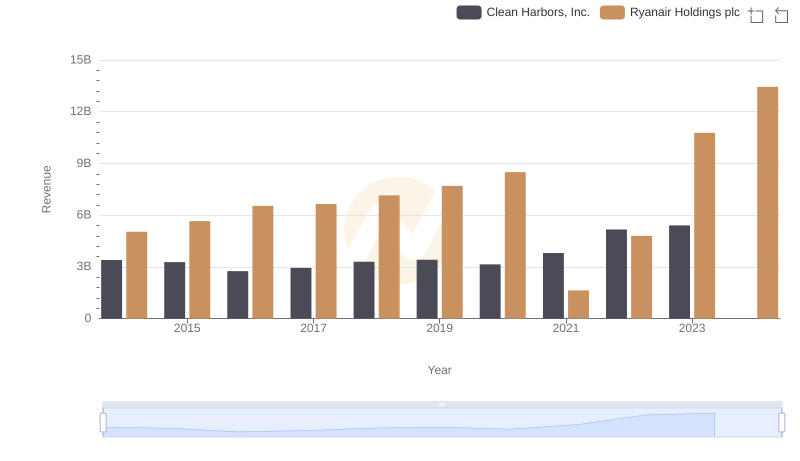Image resolution: width=800 pixels, height=461 pixels.
Task: Click the zoom reset icon
Action: [781, 15]
